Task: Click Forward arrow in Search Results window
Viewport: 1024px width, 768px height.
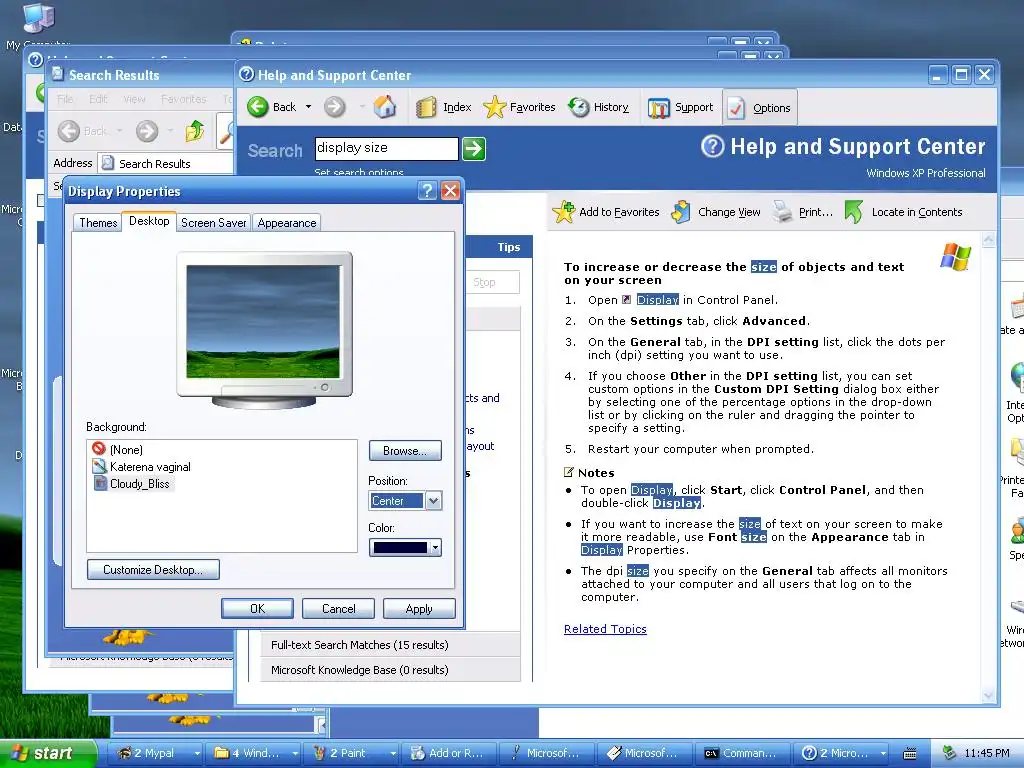Action: [146, 131]
